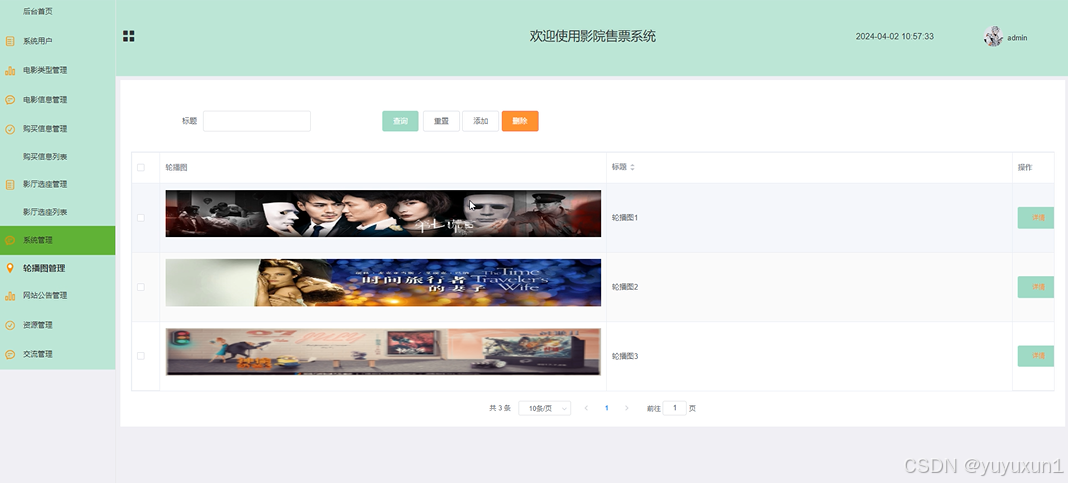Click the 添加 add button
Screen dimensions: 1068x483
(x=481, y=121)
